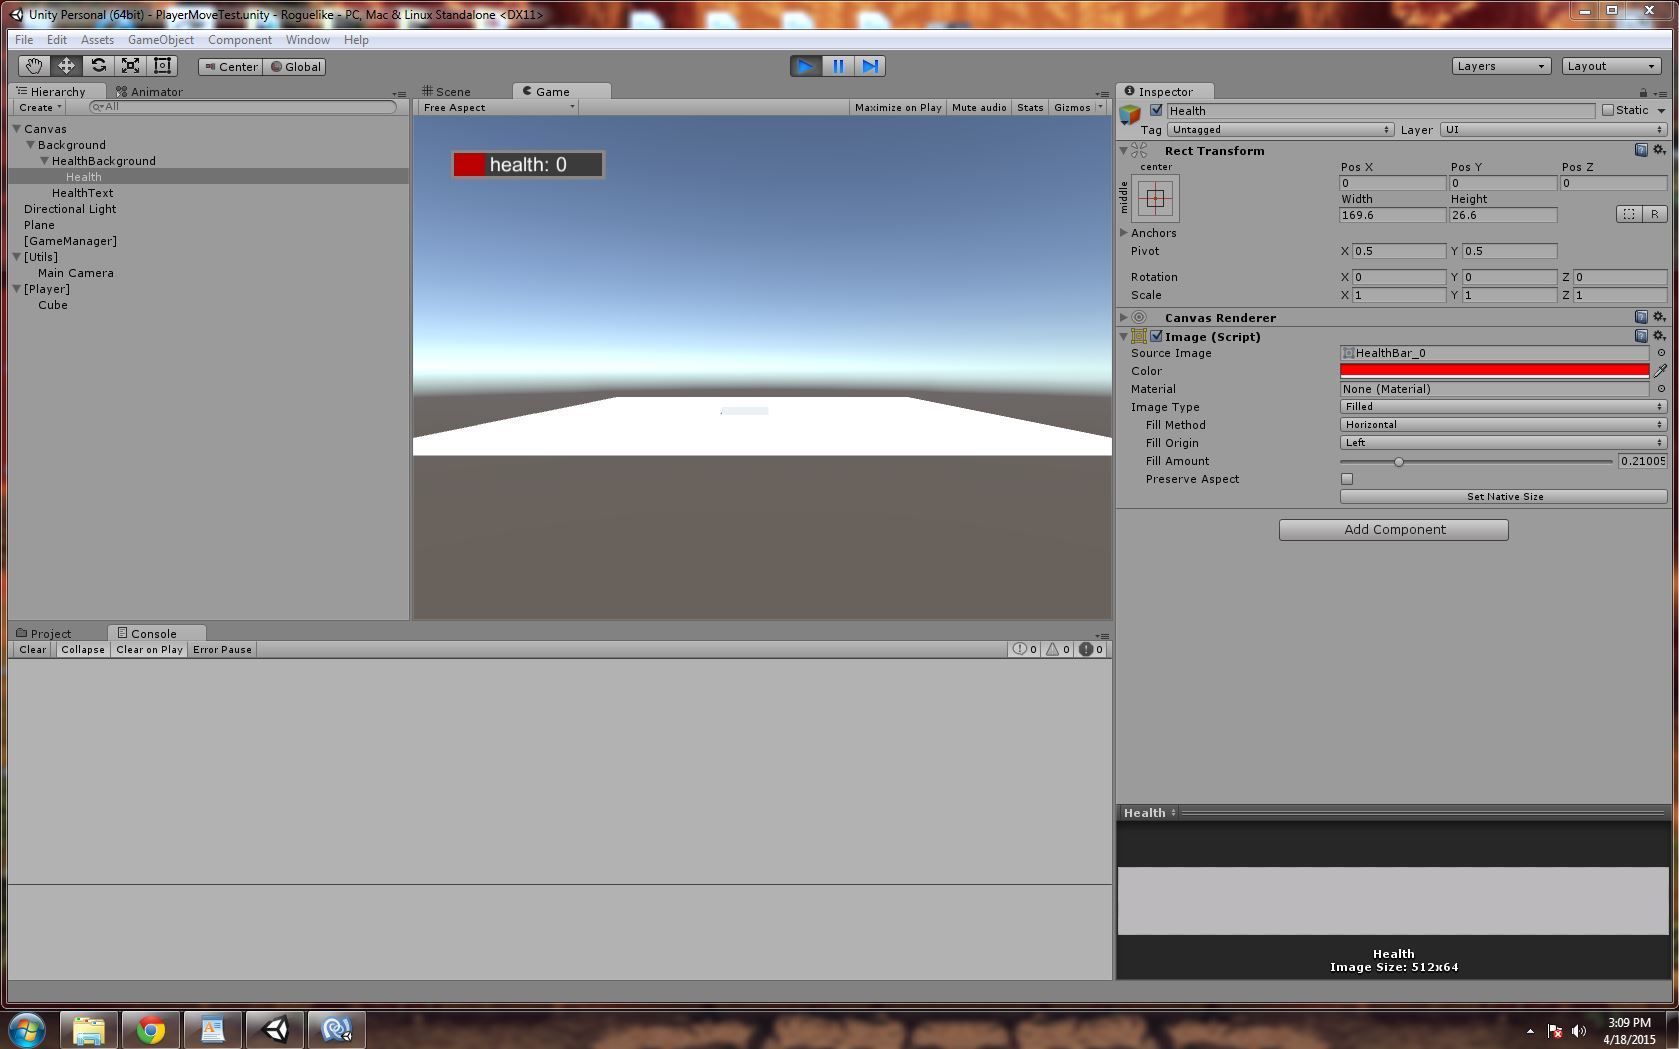Toggle raw edit mode R button

point(1654,214)
